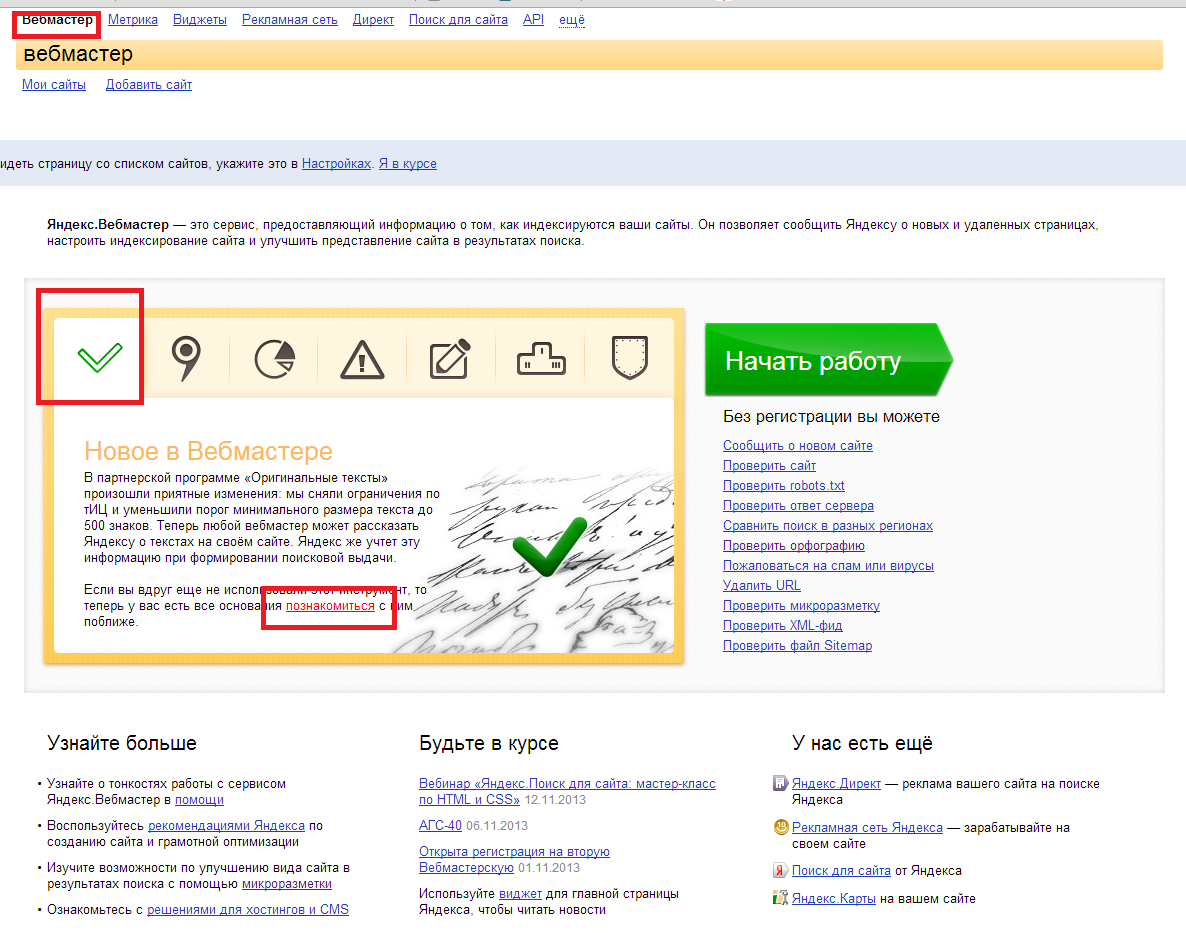1186x933 pixels.
Task: Open Открыта регистрация на вторую Вебмастерскую link
Action: 514,860
